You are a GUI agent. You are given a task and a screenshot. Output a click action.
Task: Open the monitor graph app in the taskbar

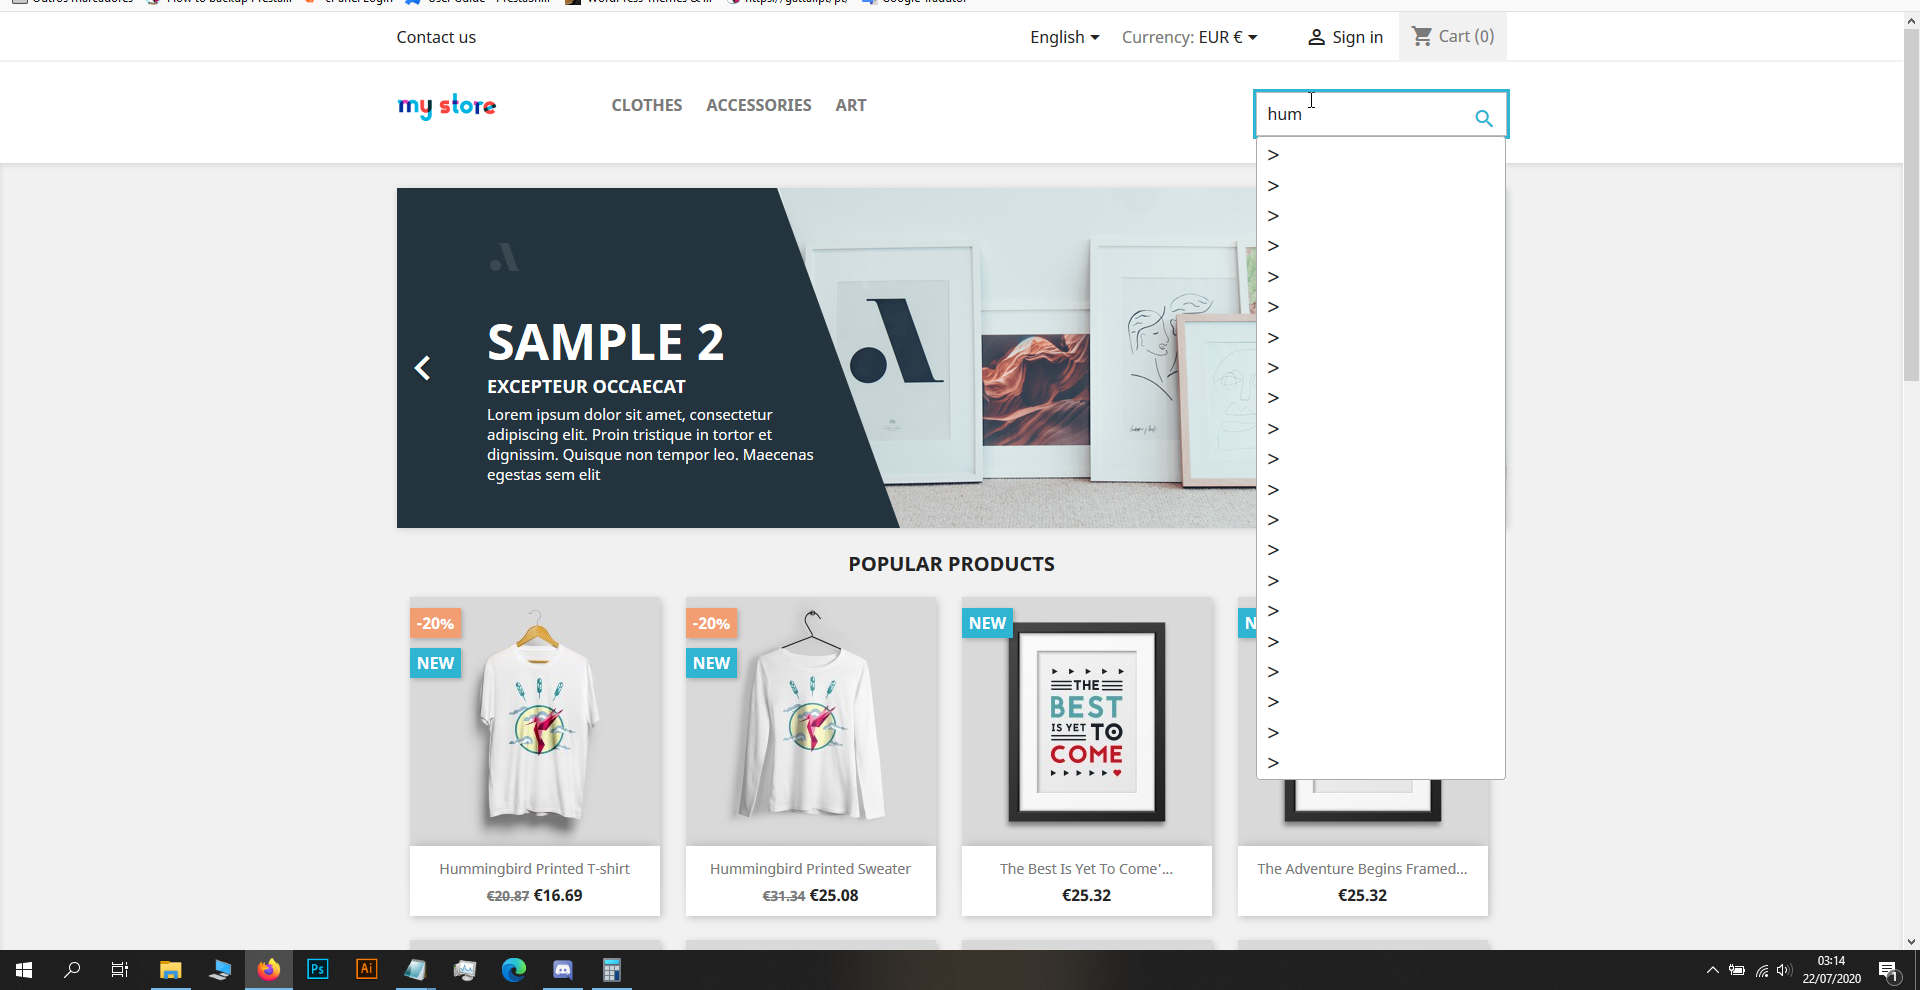pos(465,970)
